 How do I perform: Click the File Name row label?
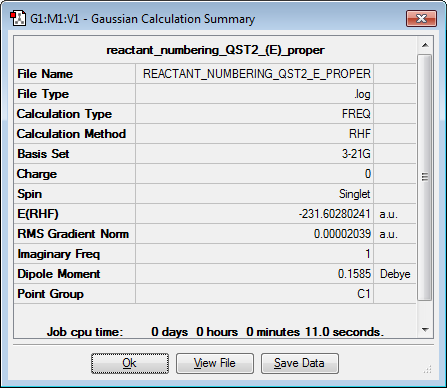pos(45,74)
